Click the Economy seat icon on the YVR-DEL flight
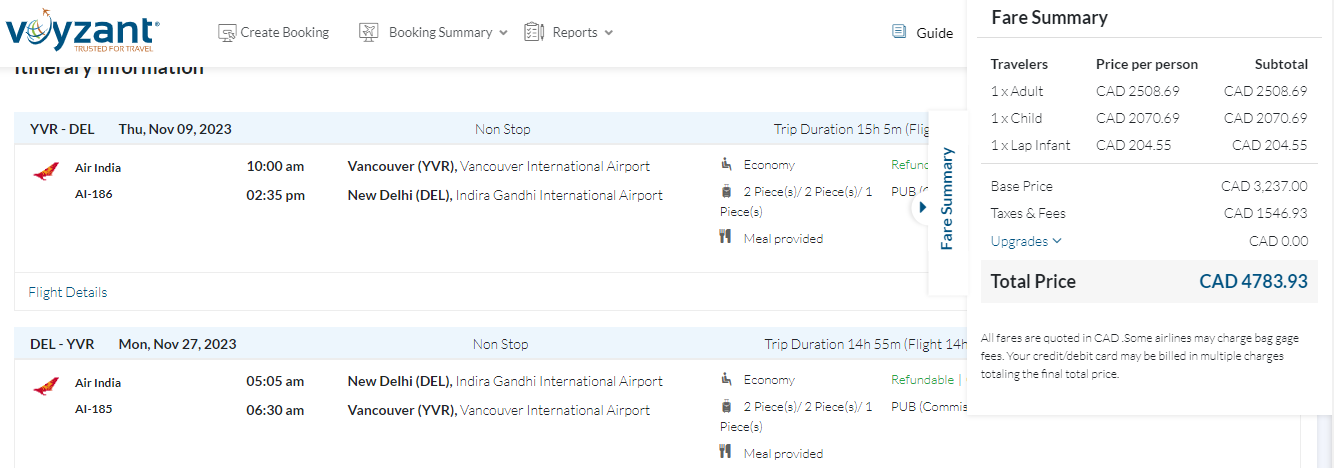This screenshot has width=1334, height=468. [x=727, y=164]
